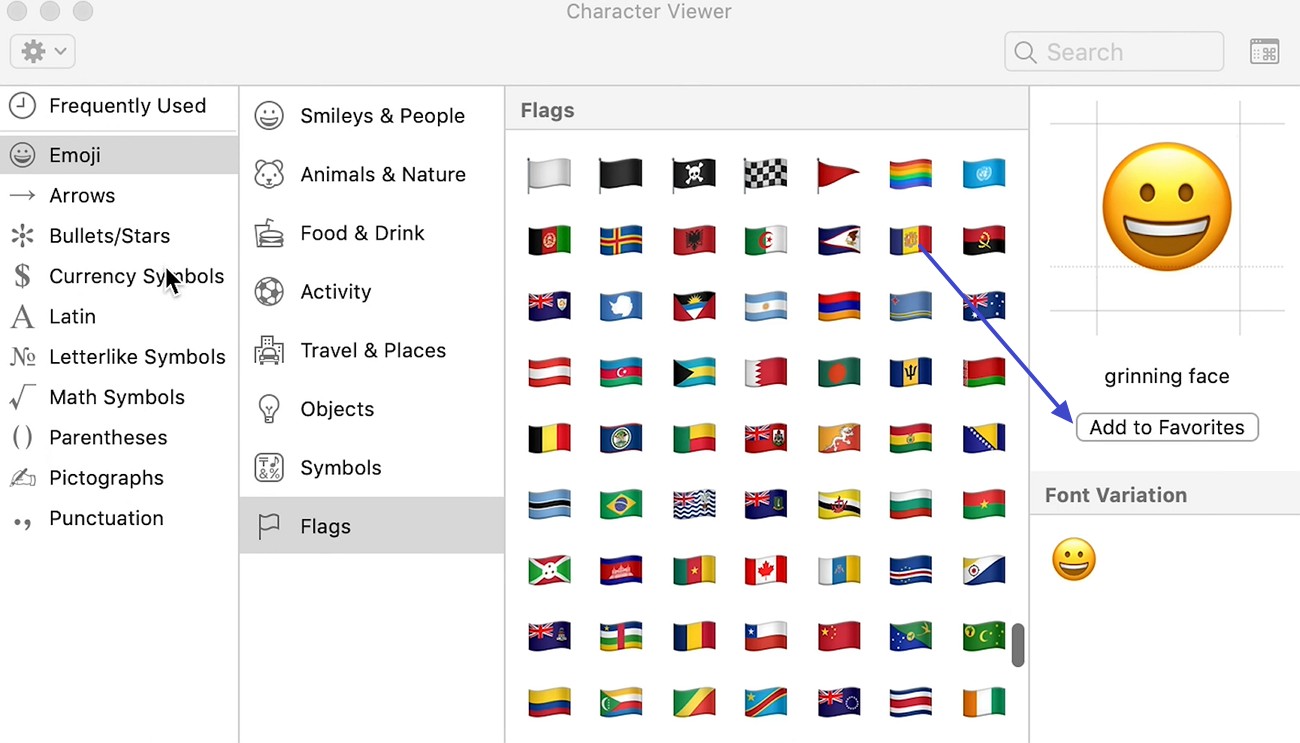Viewport: 1300px width, 743px height.
Task: Select Currency Symbols in the sidebar
Action: [x=119, y=276]
